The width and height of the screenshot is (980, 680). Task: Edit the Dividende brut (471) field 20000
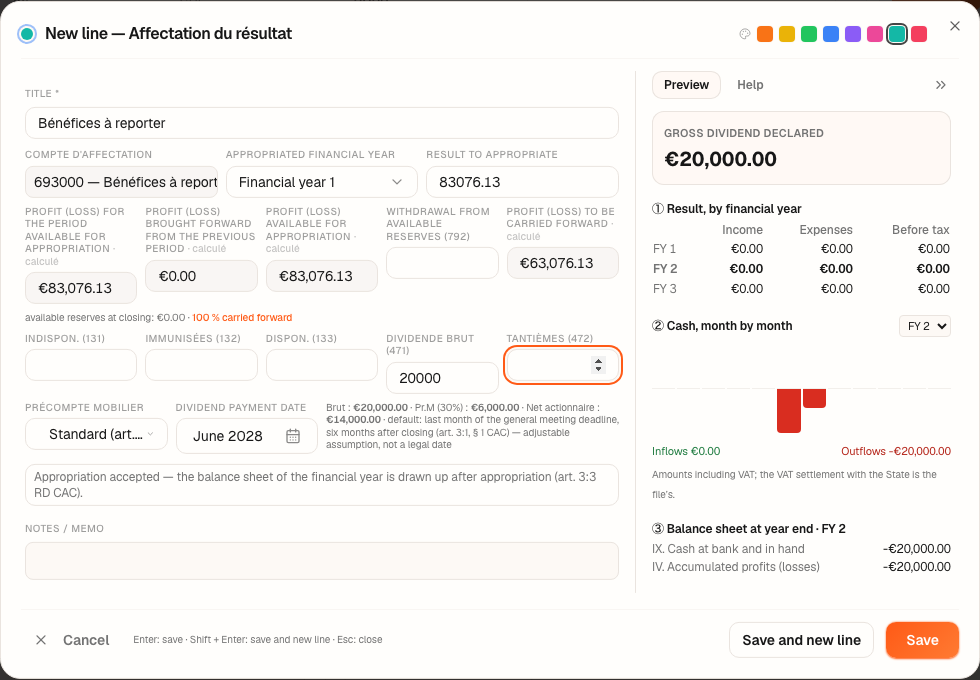(x=442, y=378)
